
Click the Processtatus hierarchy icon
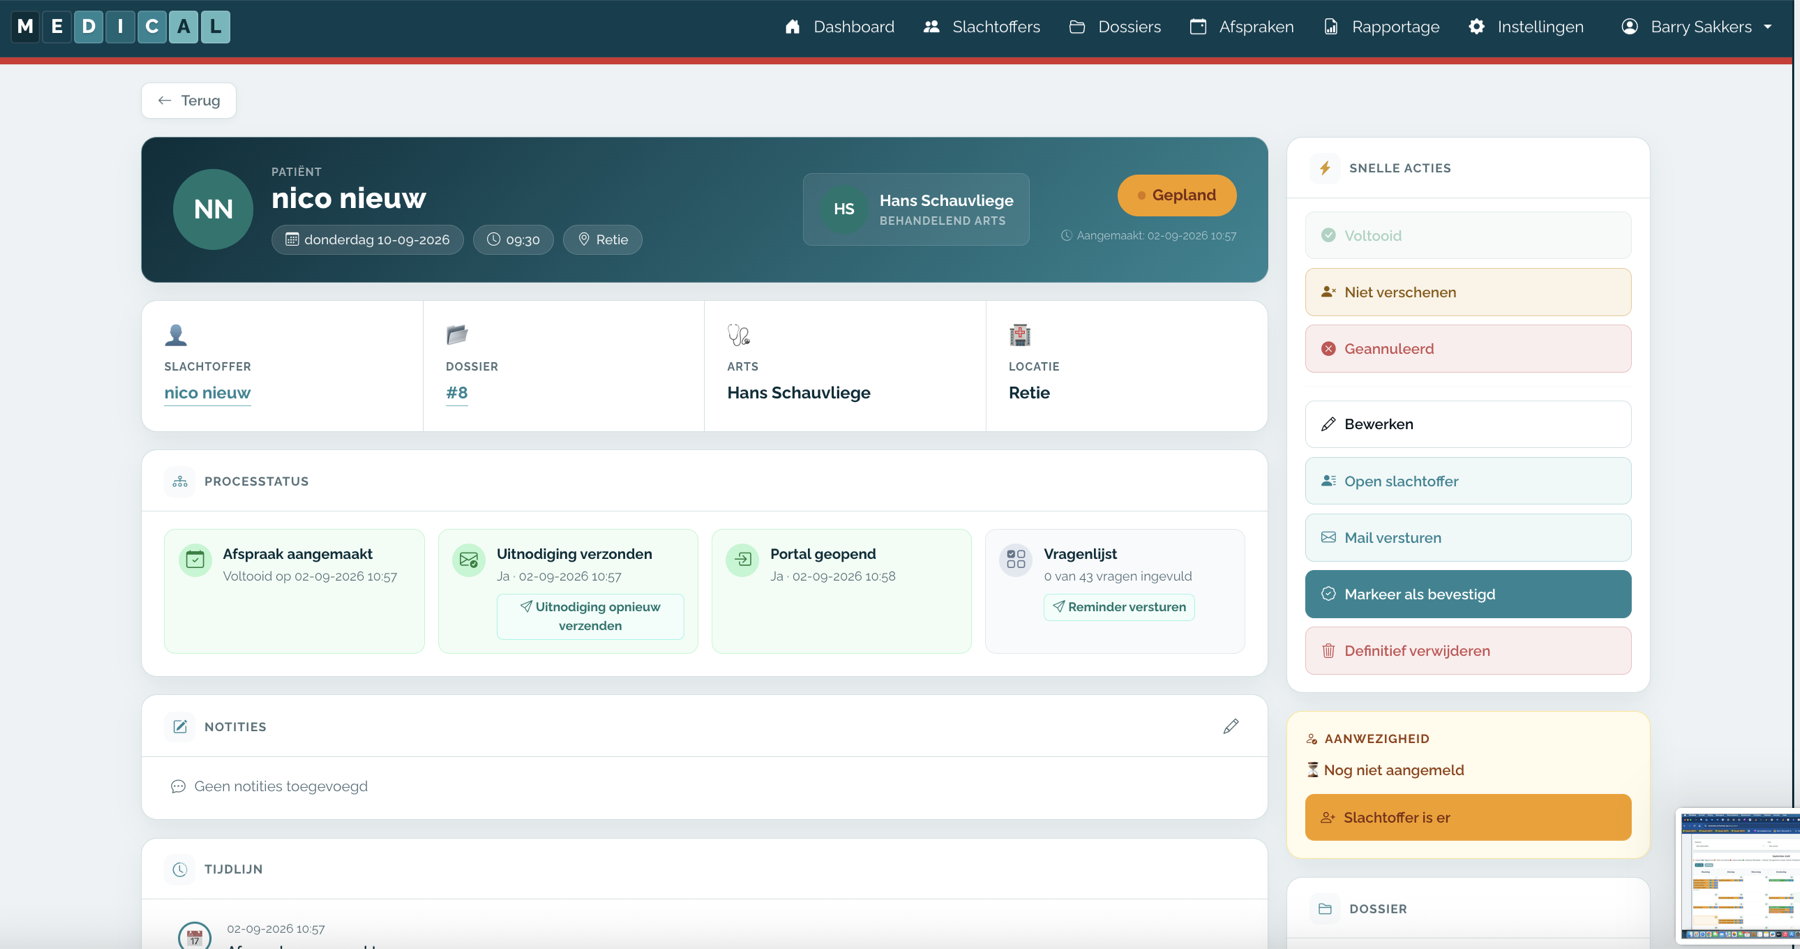[x=180, y=482]
